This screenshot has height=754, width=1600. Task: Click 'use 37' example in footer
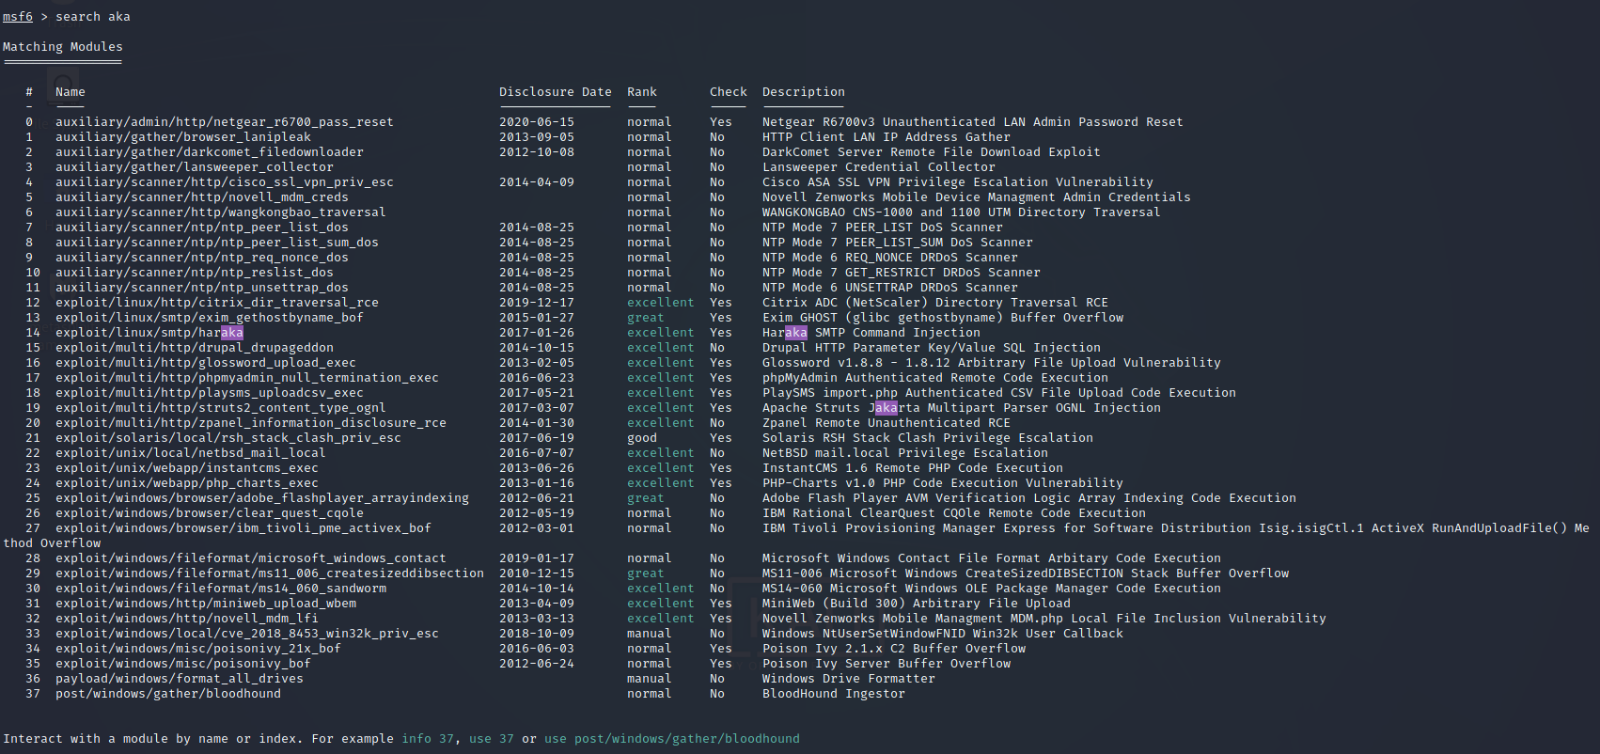(x=492, y=739)
